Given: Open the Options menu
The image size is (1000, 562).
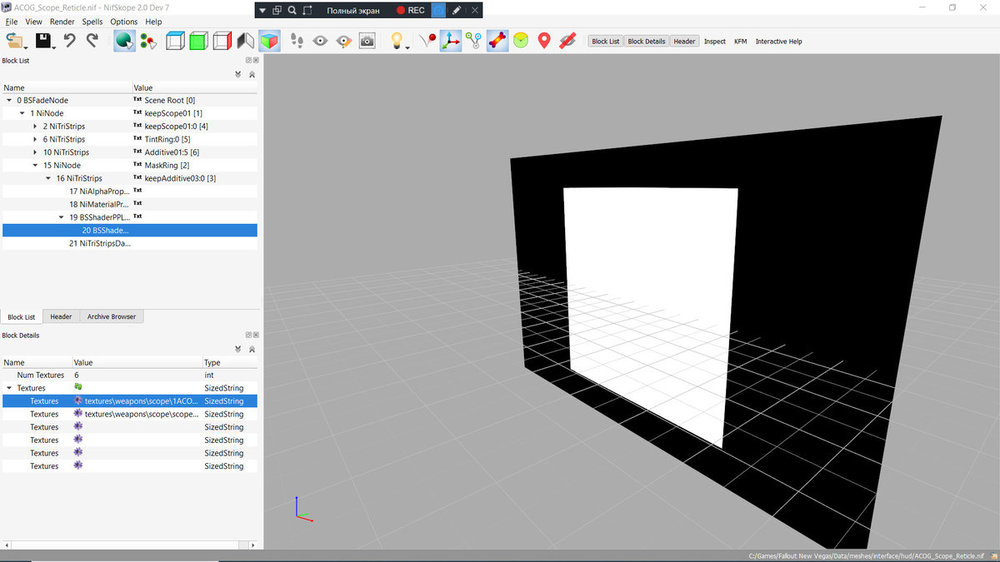Looking at the screenshot, I should point(124,22).
